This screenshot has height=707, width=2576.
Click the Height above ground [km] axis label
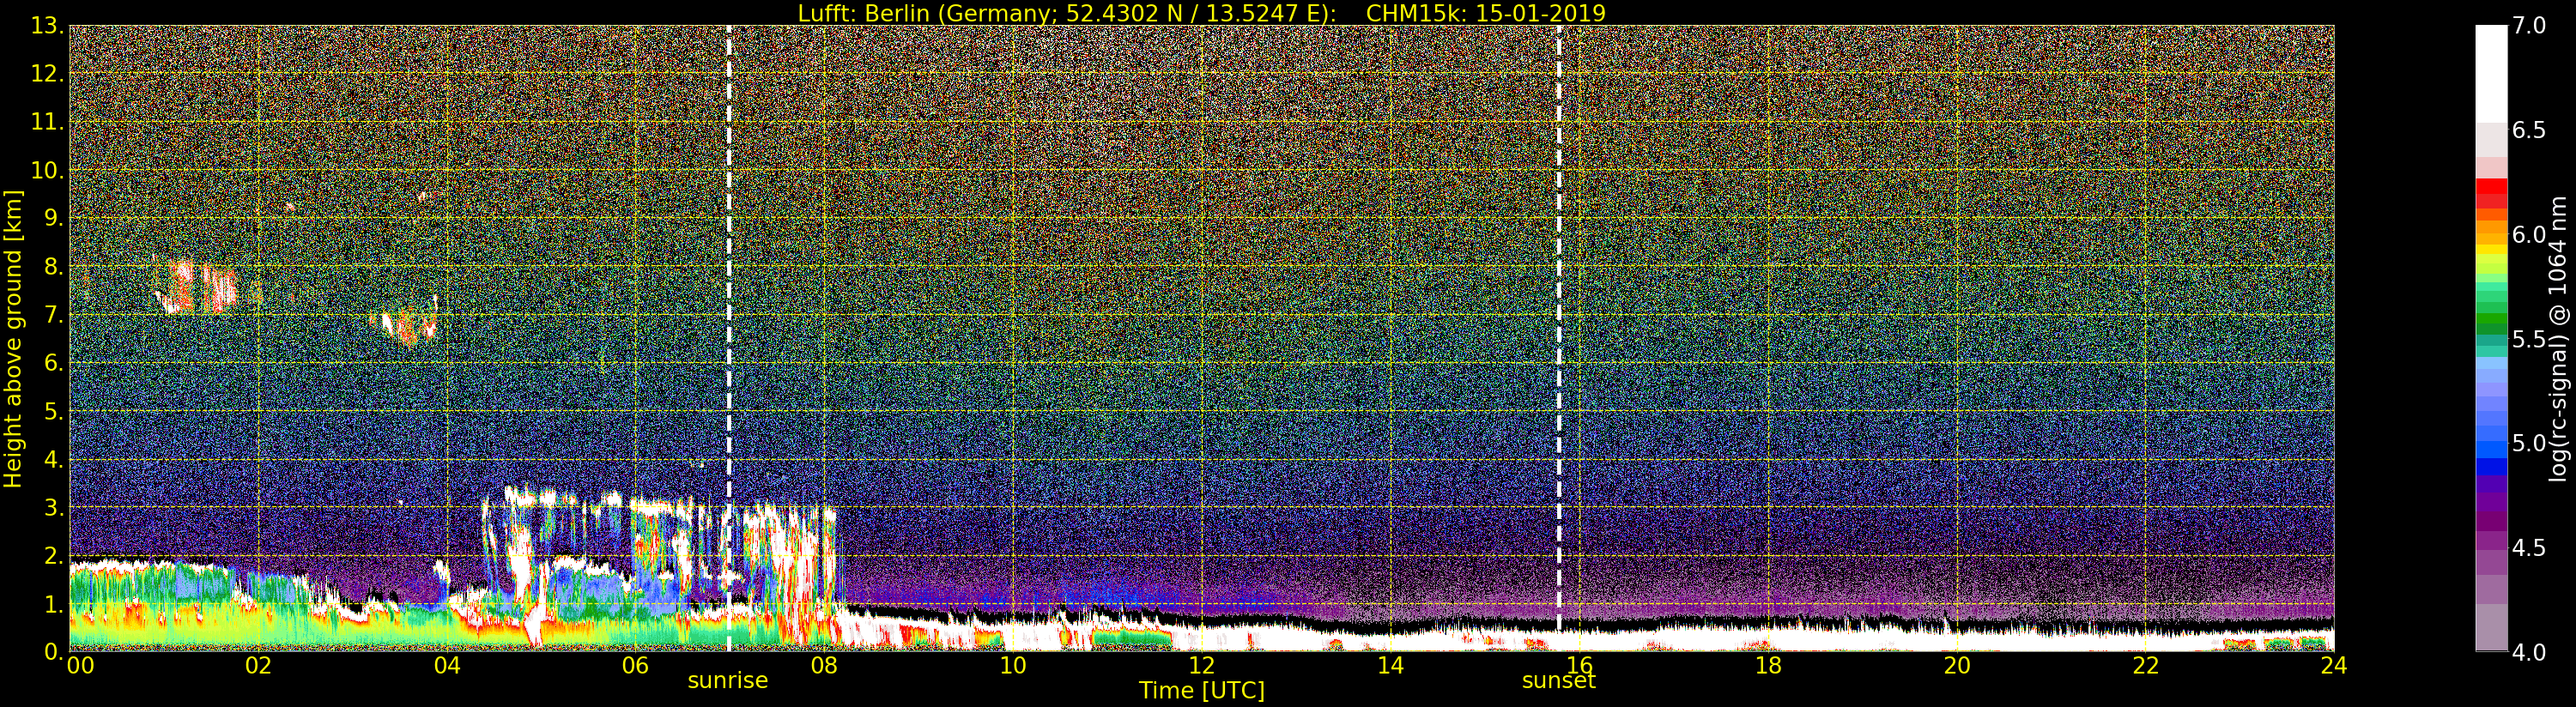(13, 338)
